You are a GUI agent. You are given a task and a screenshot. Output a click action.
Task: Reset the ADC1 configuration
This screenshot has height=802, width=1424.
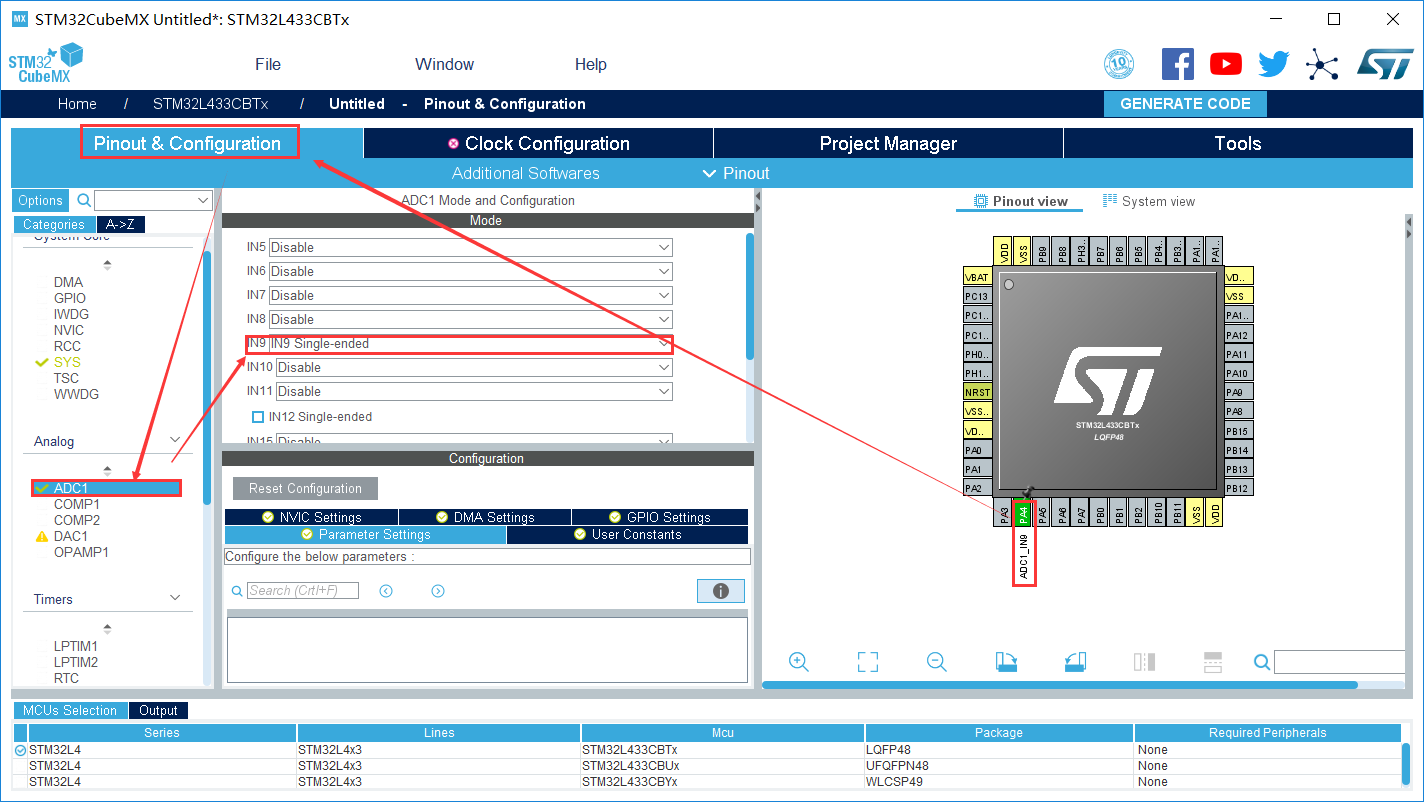305,488
